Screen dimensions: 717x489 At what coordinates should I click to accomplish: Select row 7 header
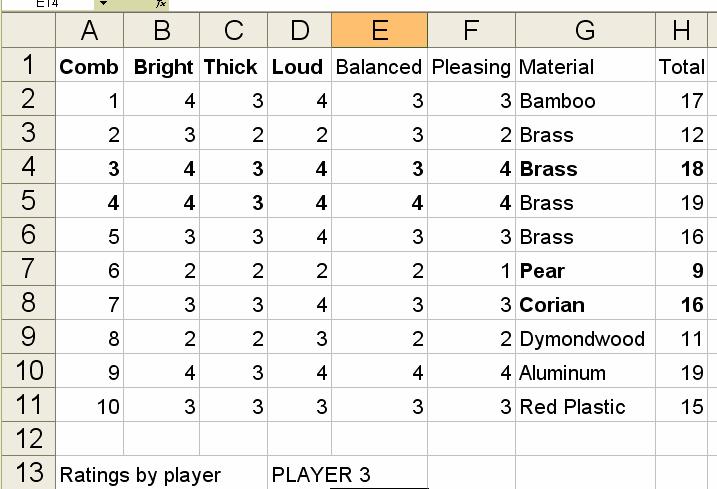(27, 270)
